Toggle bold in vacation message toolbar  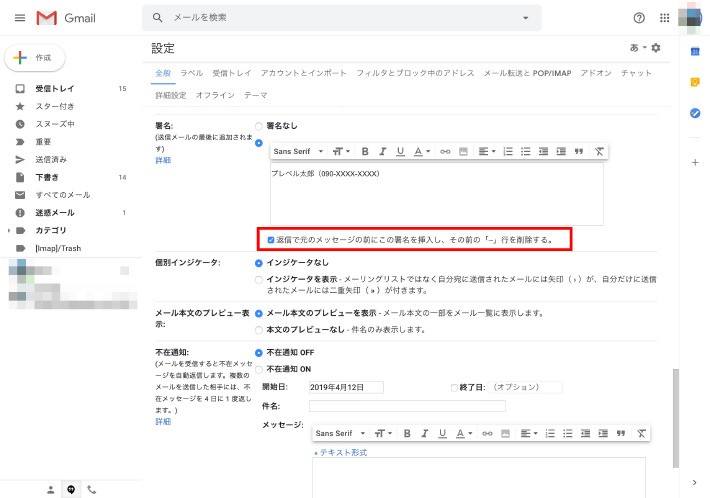(x=407, y=433)
